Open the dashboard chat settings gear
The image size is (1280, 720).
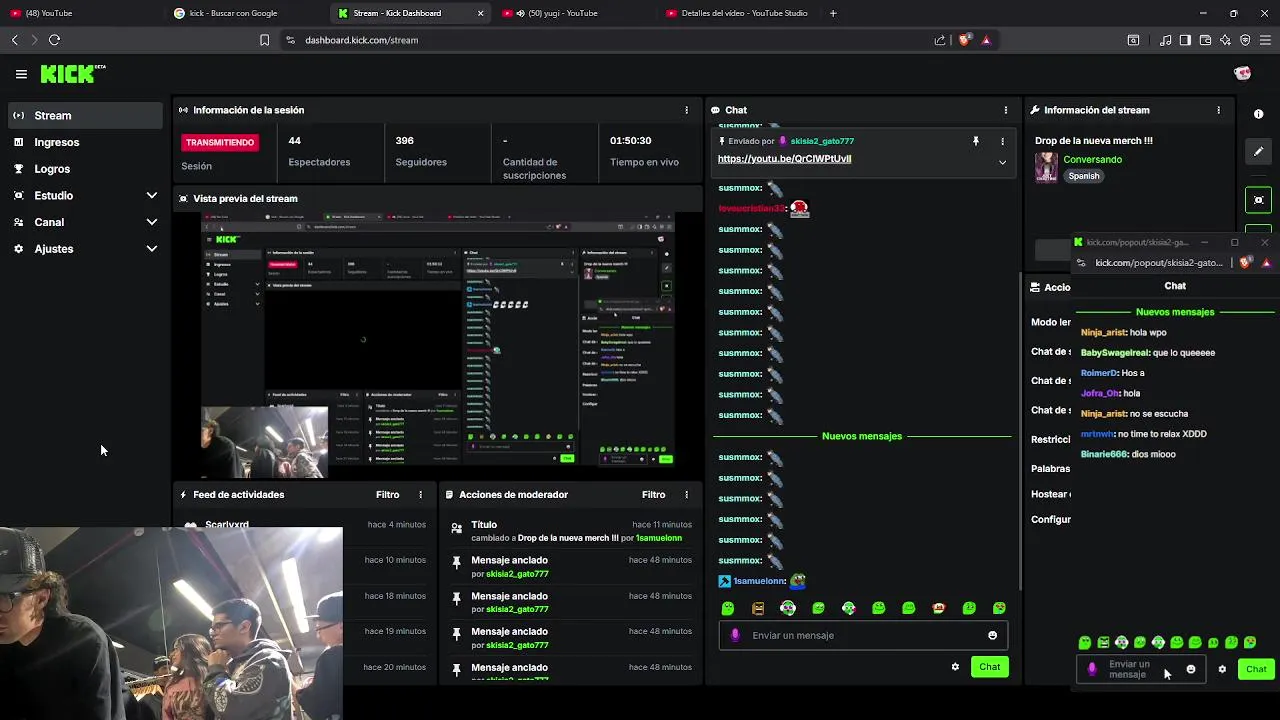(955, 667)
